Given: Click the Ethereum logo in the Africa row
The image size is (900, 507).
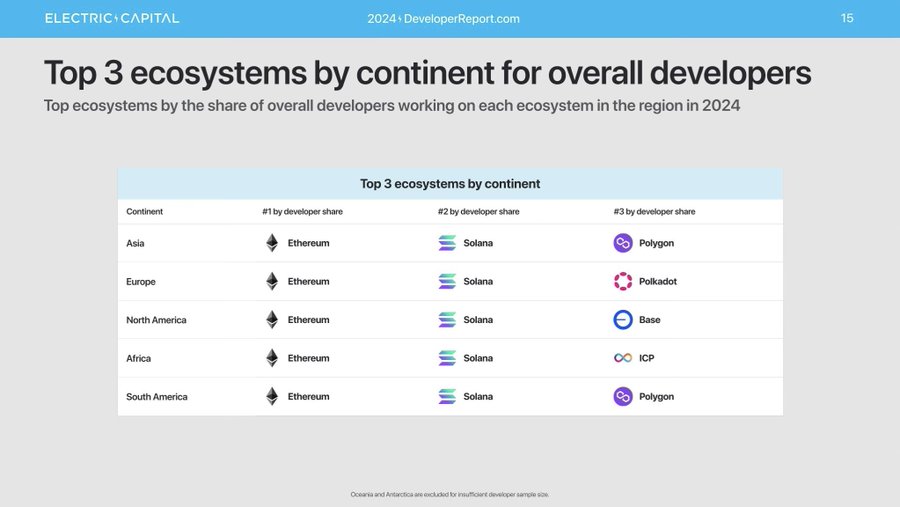Looking at the screenshot, I should pos(272,358).
